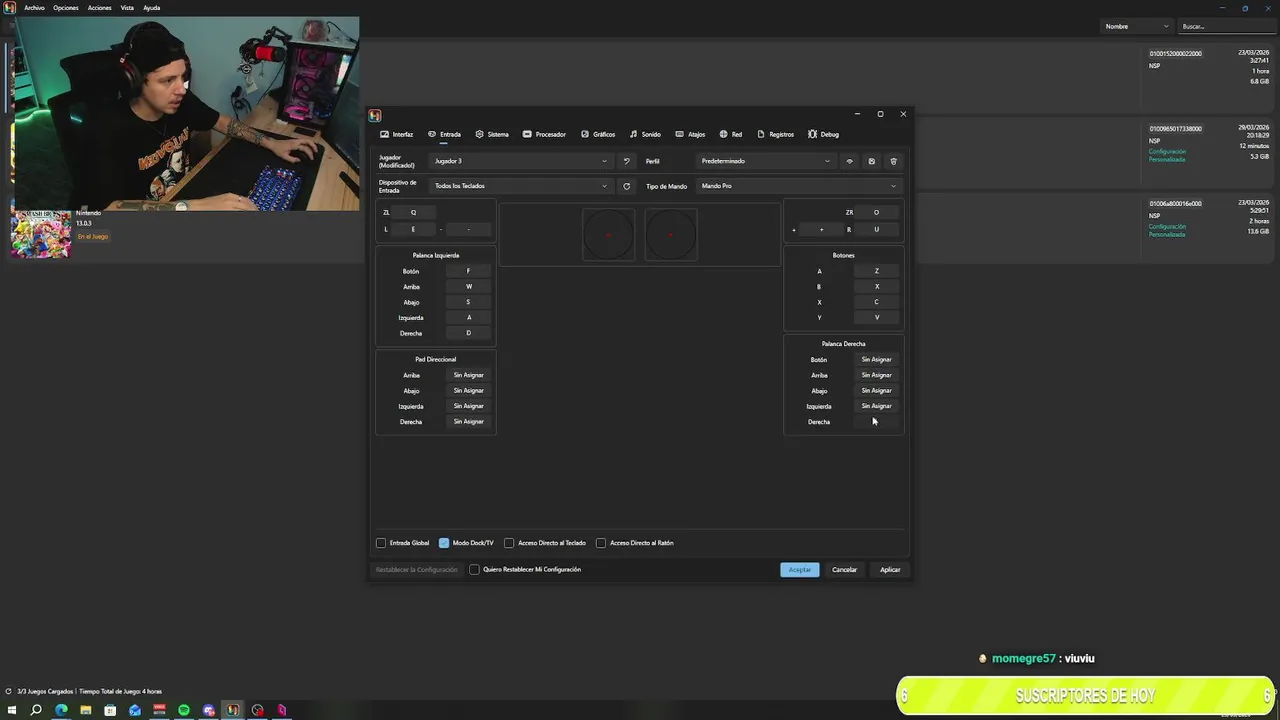Viewport: 1280px width, 720px height.
Task: Click the left stick preview circle
Action: click(608, 235)
